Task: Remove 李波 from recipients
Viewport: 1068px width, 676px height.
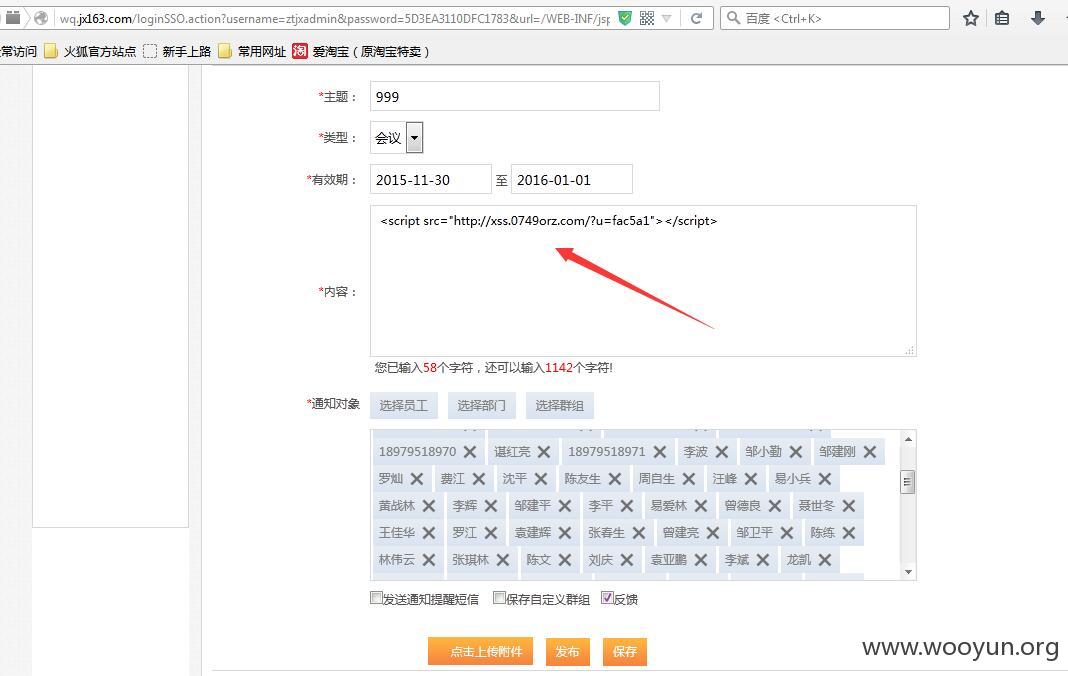Action: pyautogui.click(x=722, y=452)
